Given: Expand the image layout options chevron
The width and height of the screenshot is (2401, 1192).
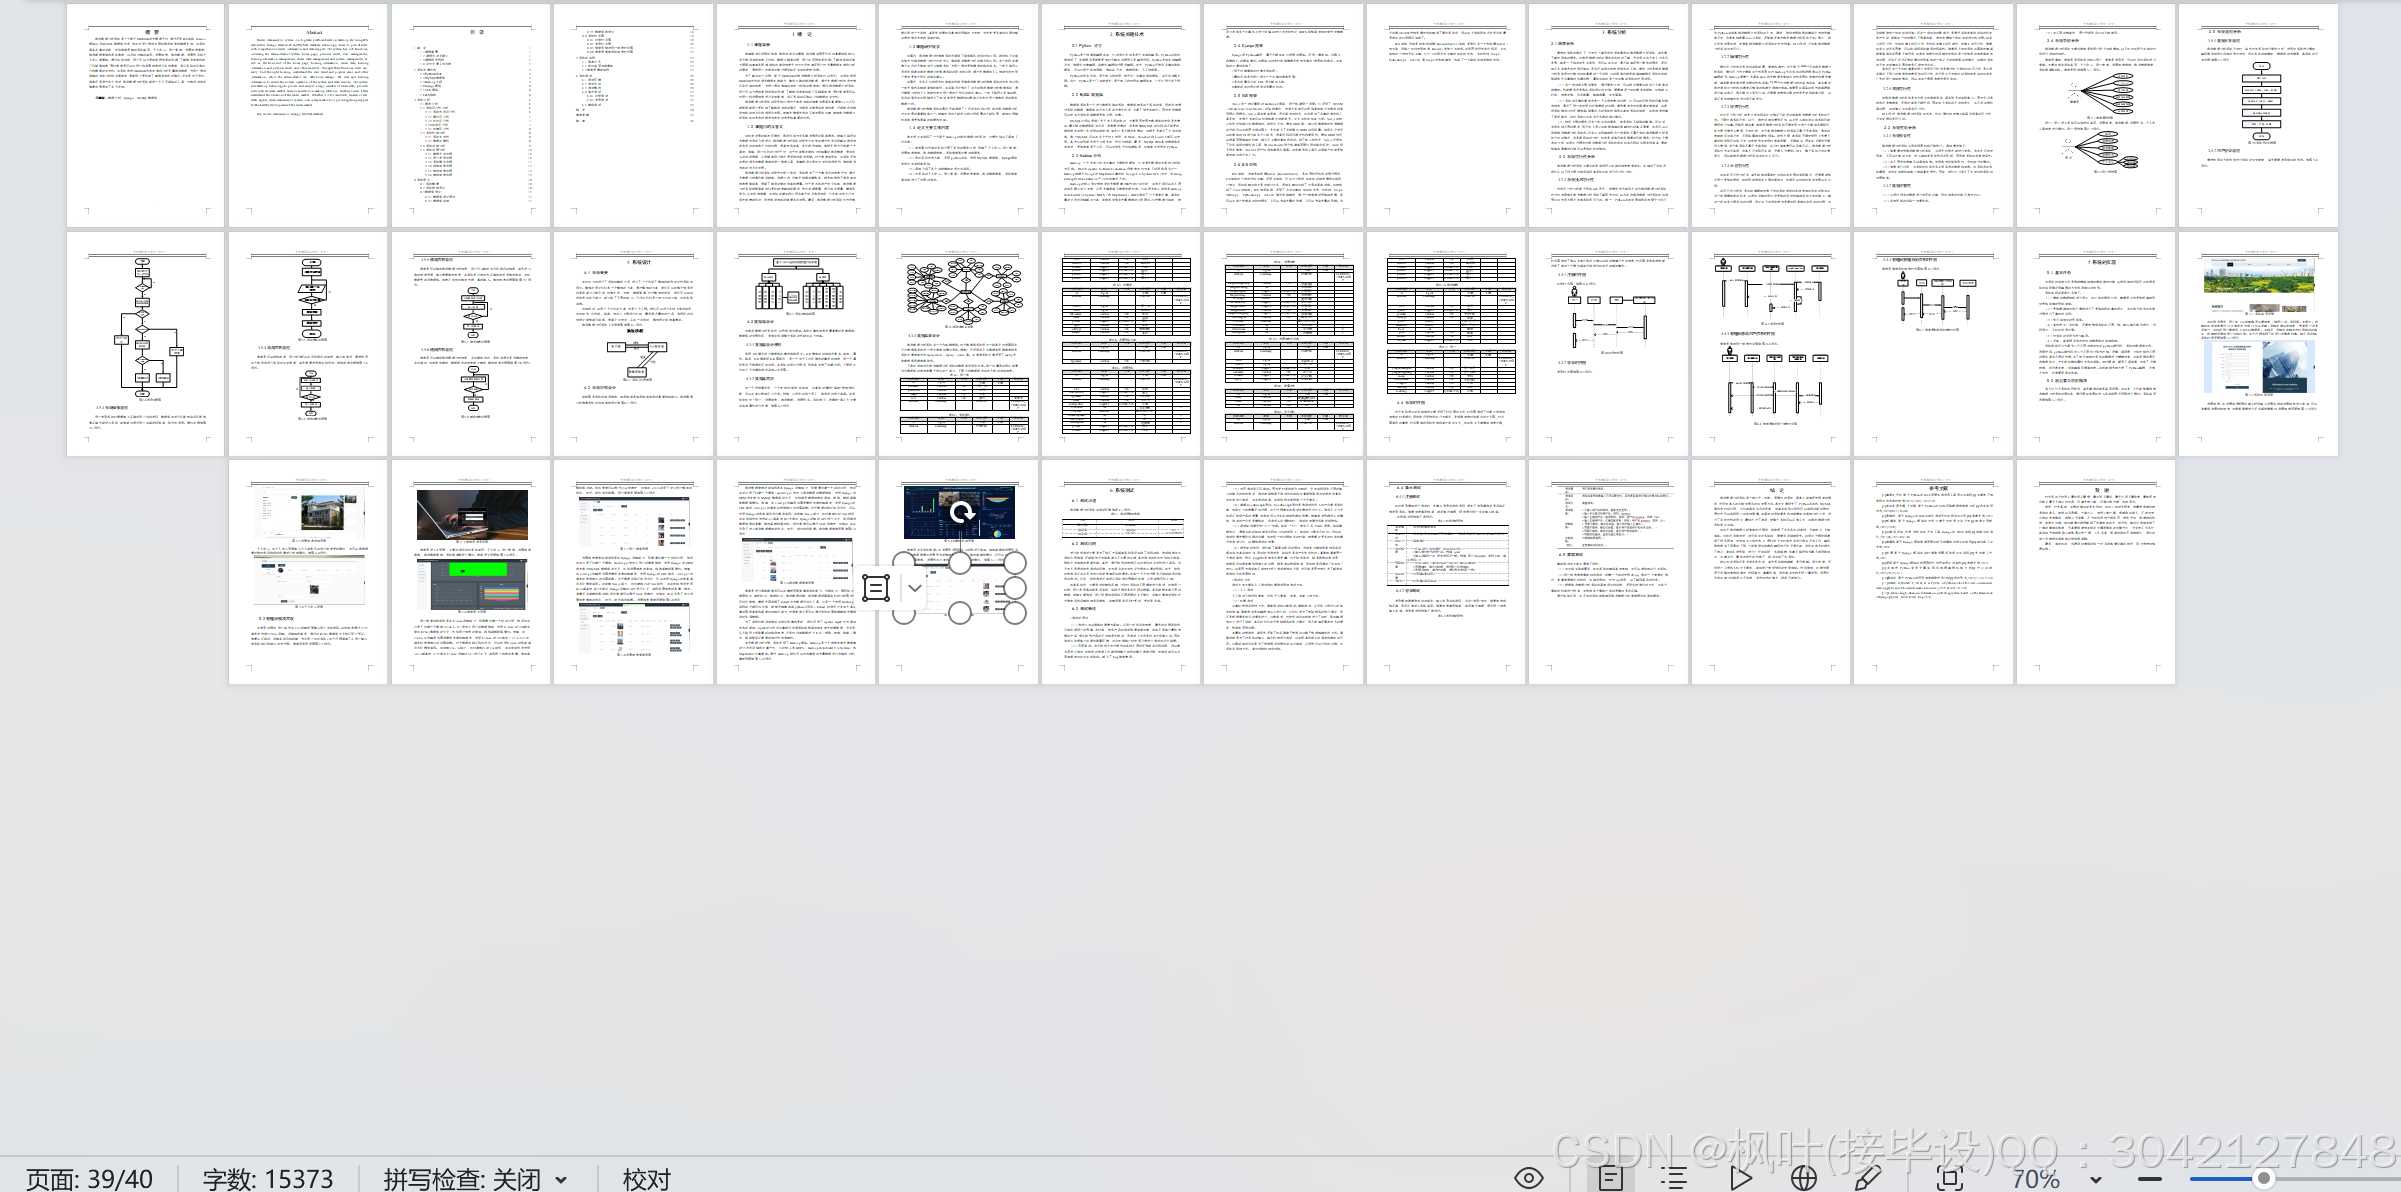Looking at the screenshot, I should pyautogui.click(x=914, y=588).
